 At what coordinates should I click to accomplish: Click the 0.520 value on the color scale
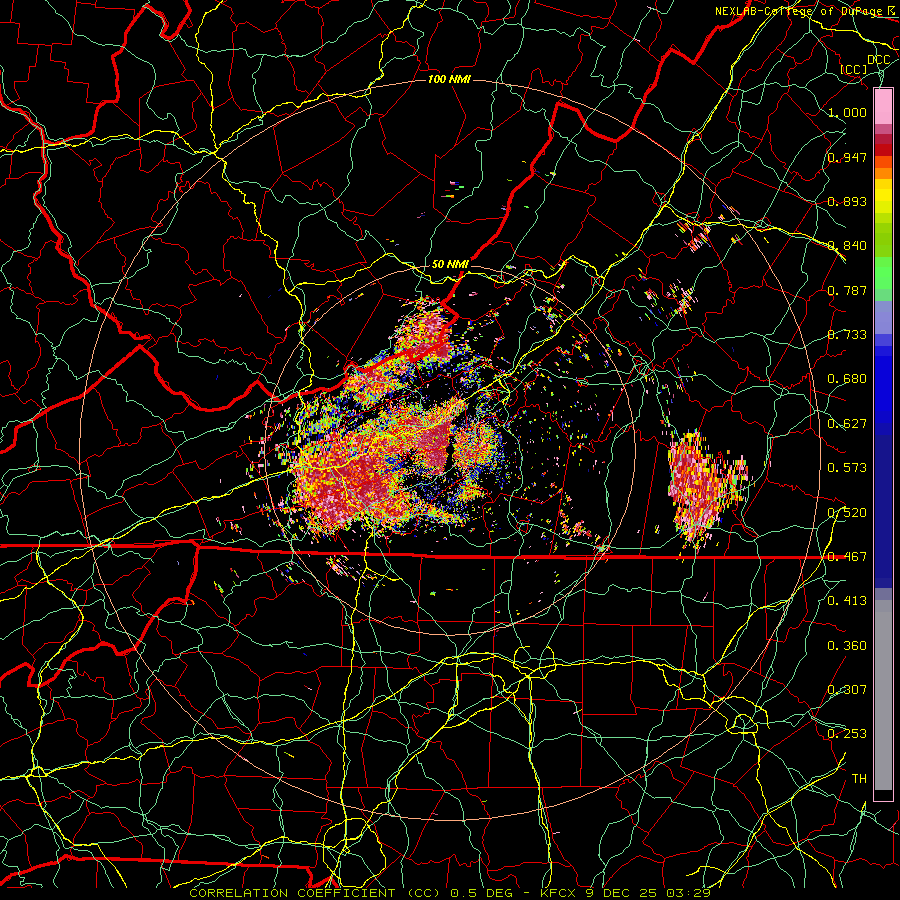click(x=847, y=512)
